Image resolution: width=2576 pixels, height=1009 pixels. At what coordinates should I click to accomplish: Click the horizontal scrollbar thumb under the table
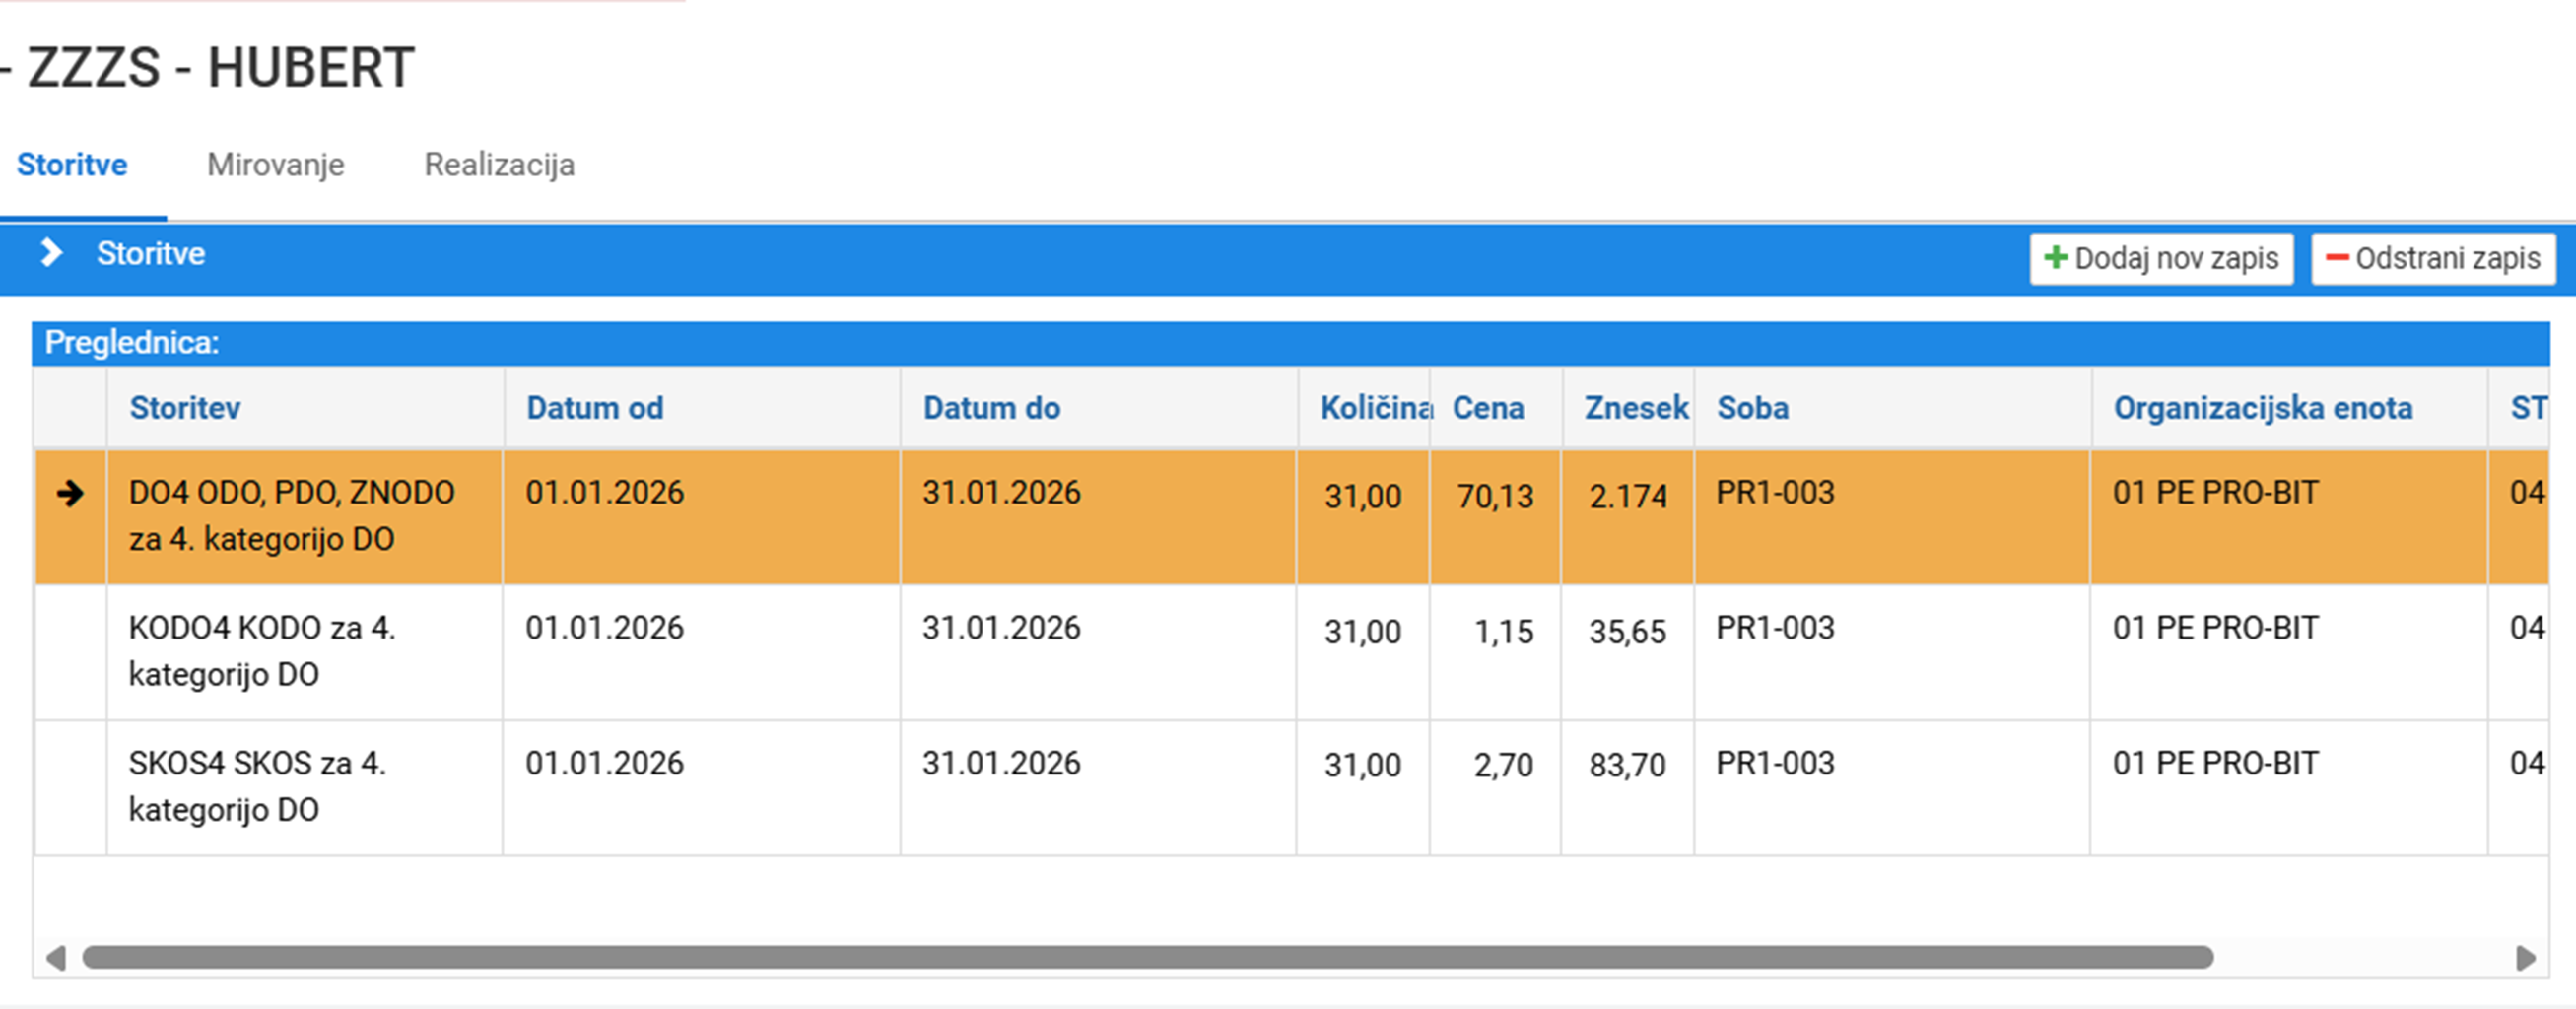pyautogui.click(x=1148, y=958)
